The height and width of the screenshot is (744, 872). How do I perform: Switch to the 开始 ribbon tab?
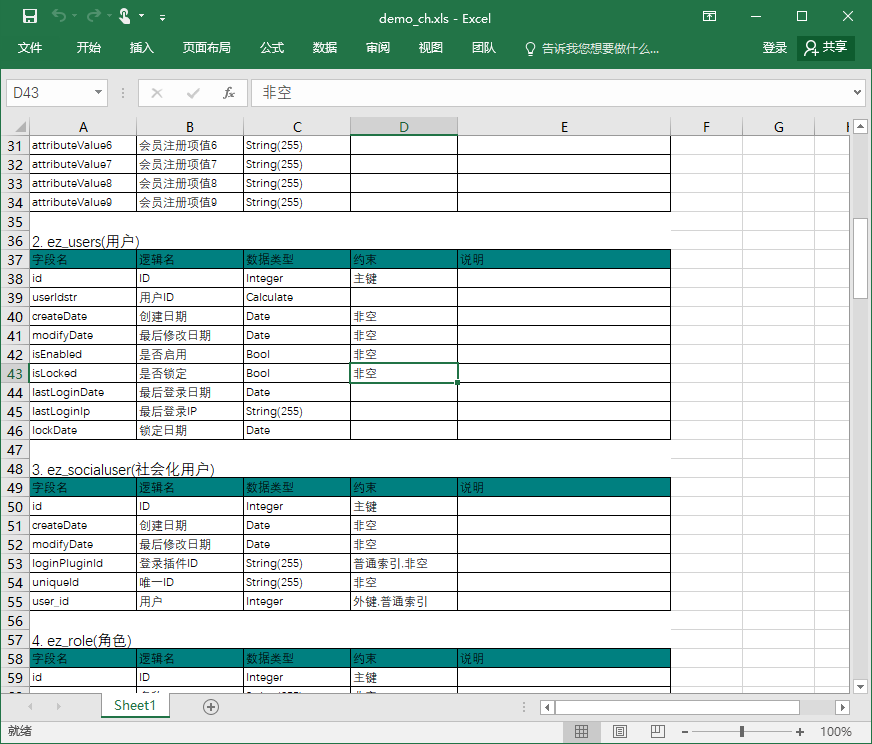pyautogui.click(x=88, y=48)
